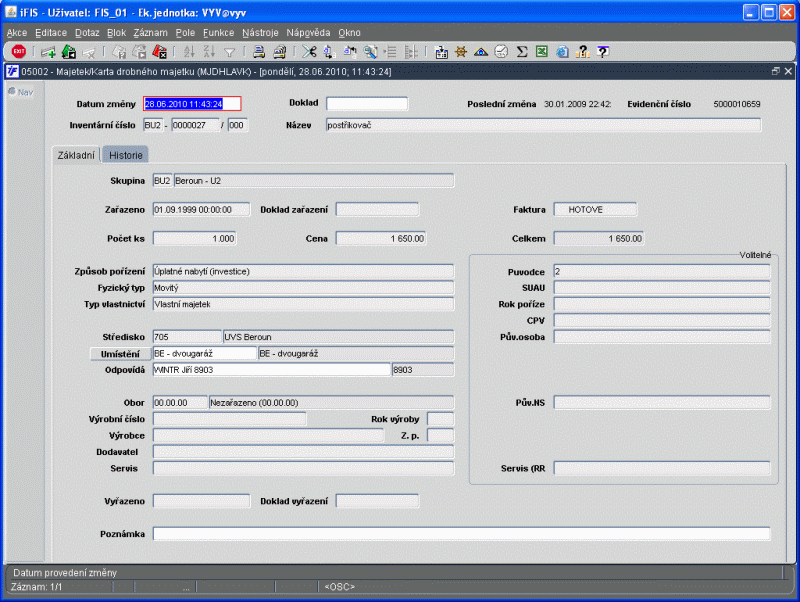Click the context help question mark icon
Screen dimensions: 800x602
(603, 52)
